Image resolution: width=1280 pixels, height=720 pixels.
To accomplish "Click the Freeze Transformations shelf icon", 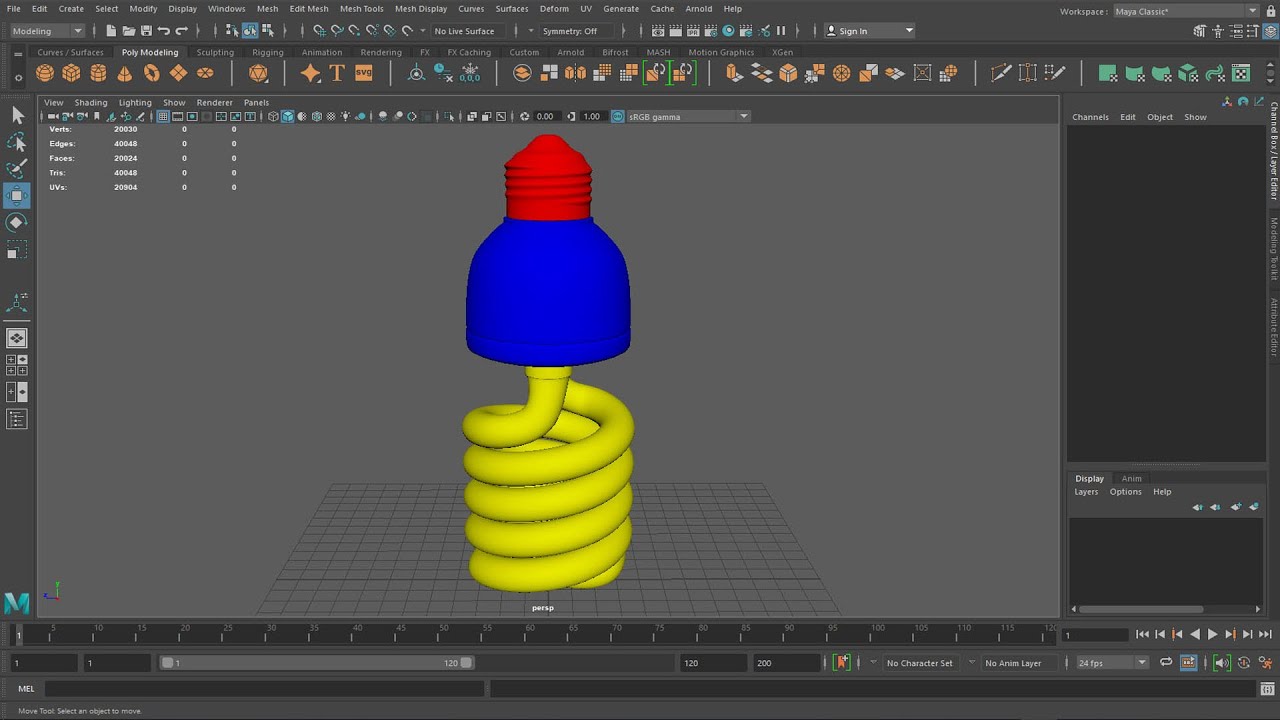I will coord(470,73).
